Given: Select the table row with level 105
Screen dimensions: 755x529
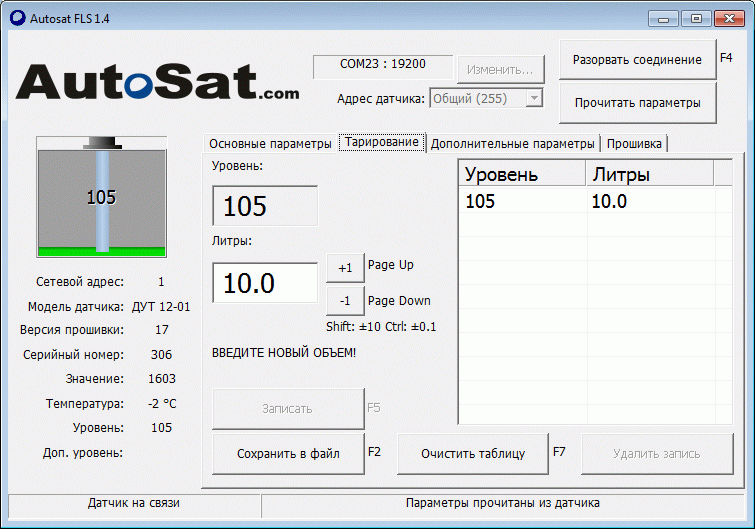Looking at the screenshot, I should point(585,202).
